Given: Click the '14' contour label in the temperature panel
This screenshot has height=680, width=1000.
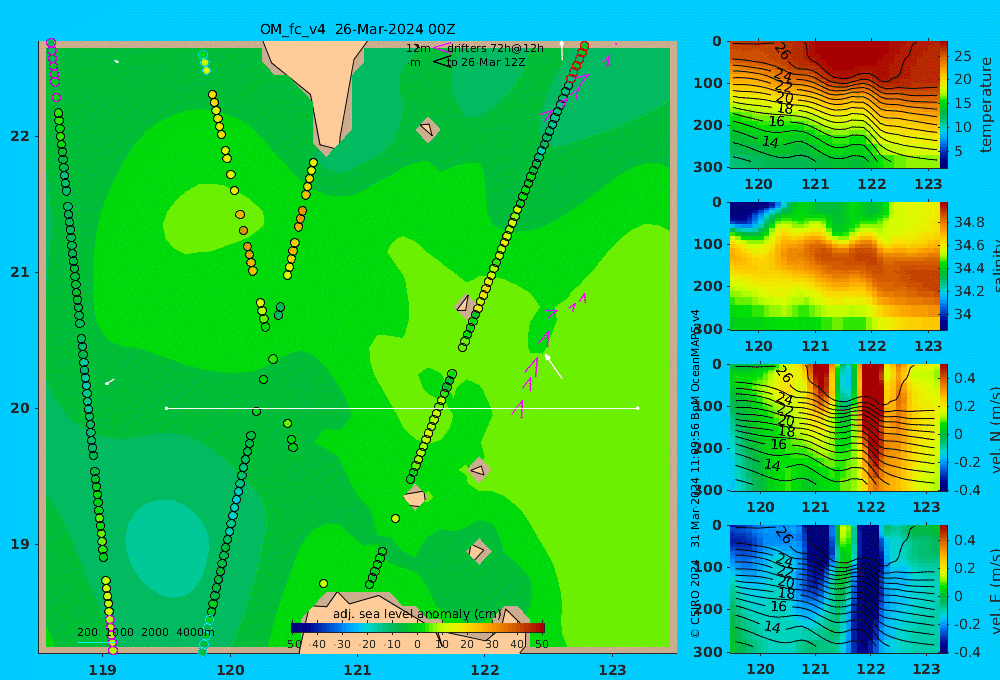Looking at the screenshot, I should point(770,142).
